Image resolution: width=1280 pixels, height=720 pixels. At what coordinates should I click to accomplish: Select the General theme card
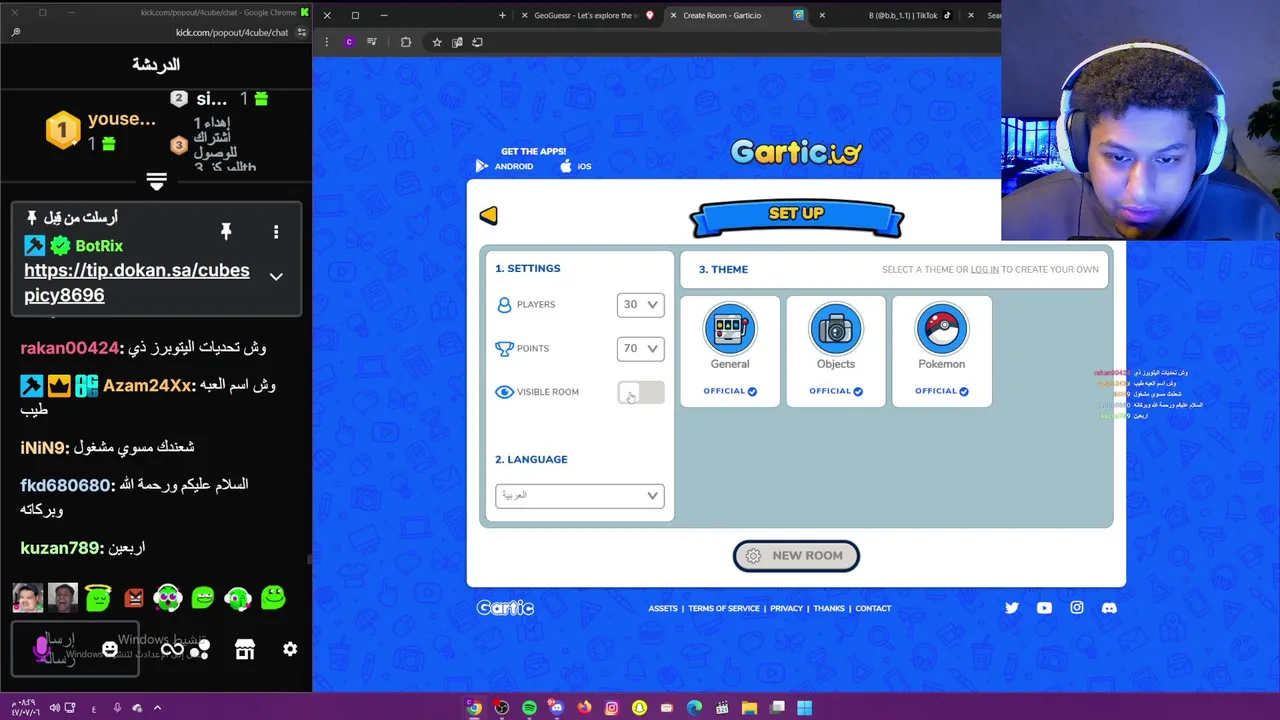point(730,351)
